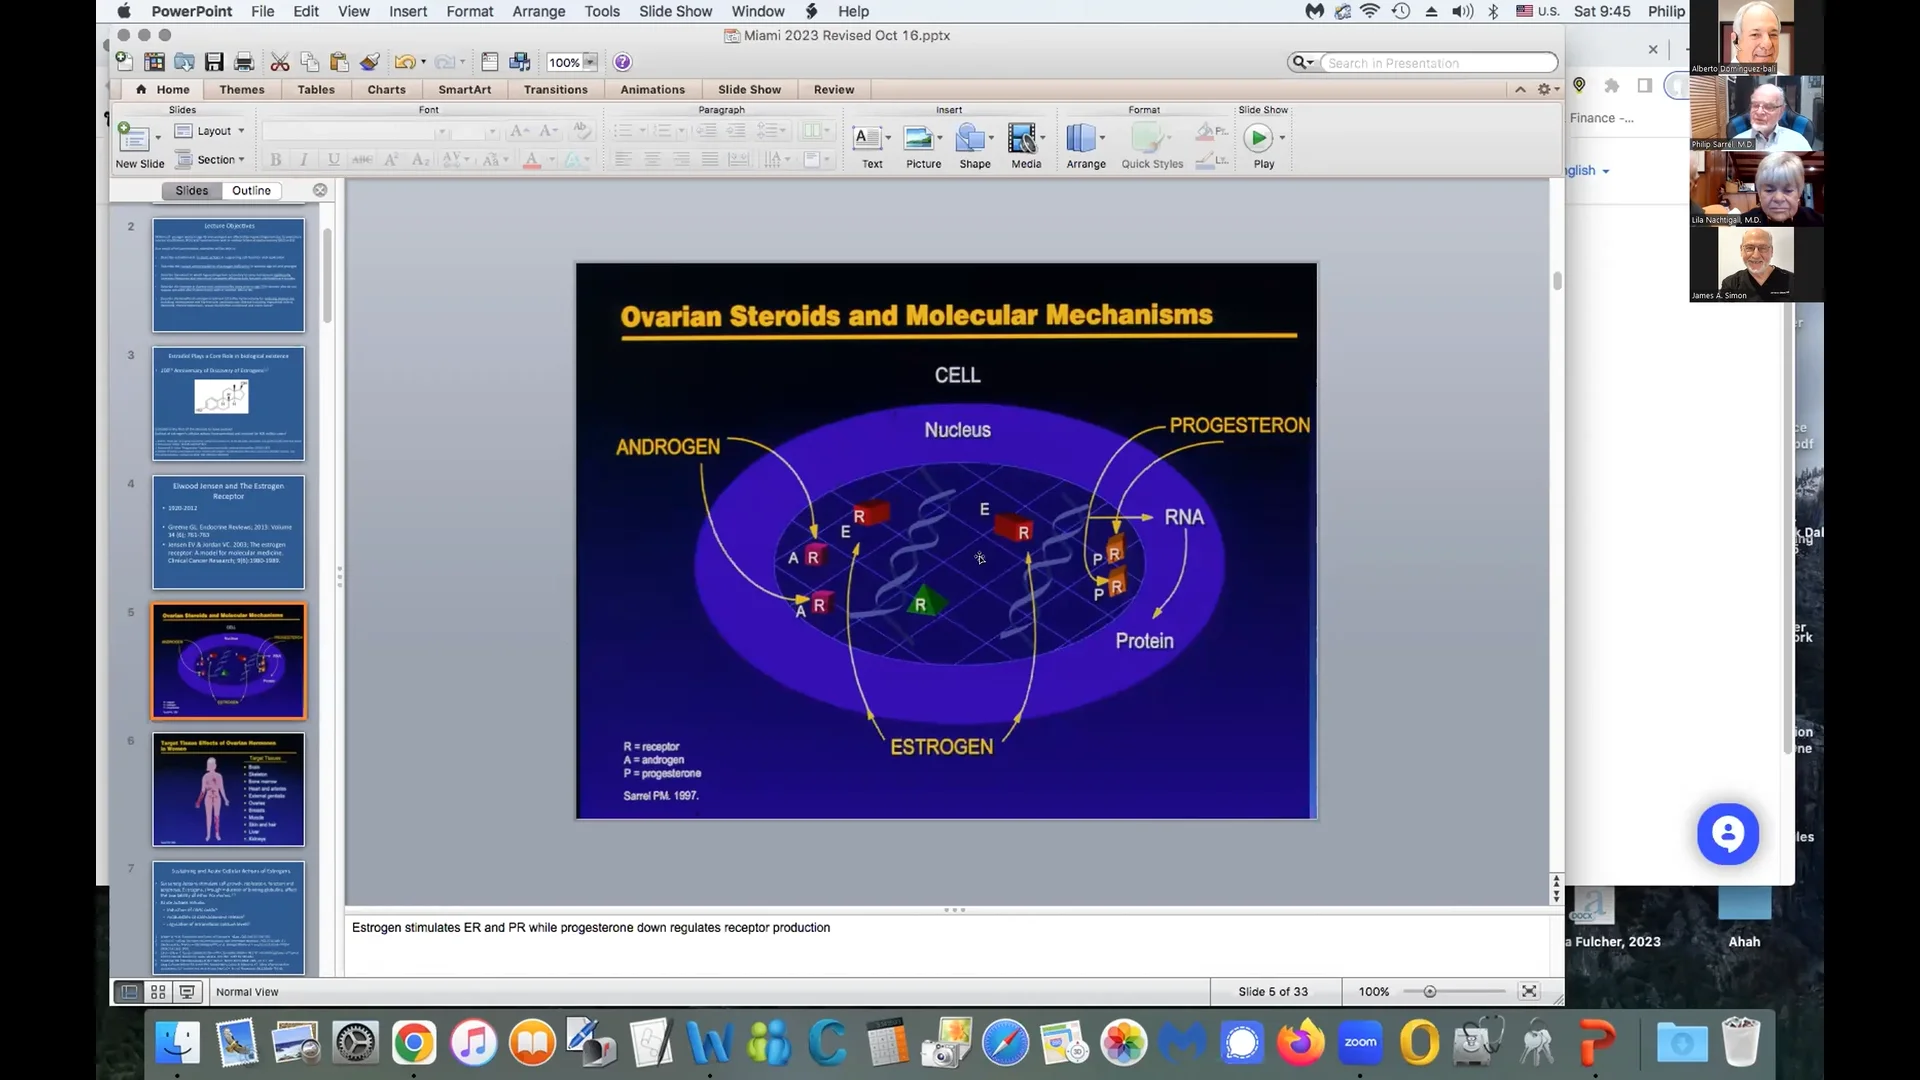1920x1080 pixels.
Task: Open the Media Browser toolbar icon
Action: [x=519, y=62]
